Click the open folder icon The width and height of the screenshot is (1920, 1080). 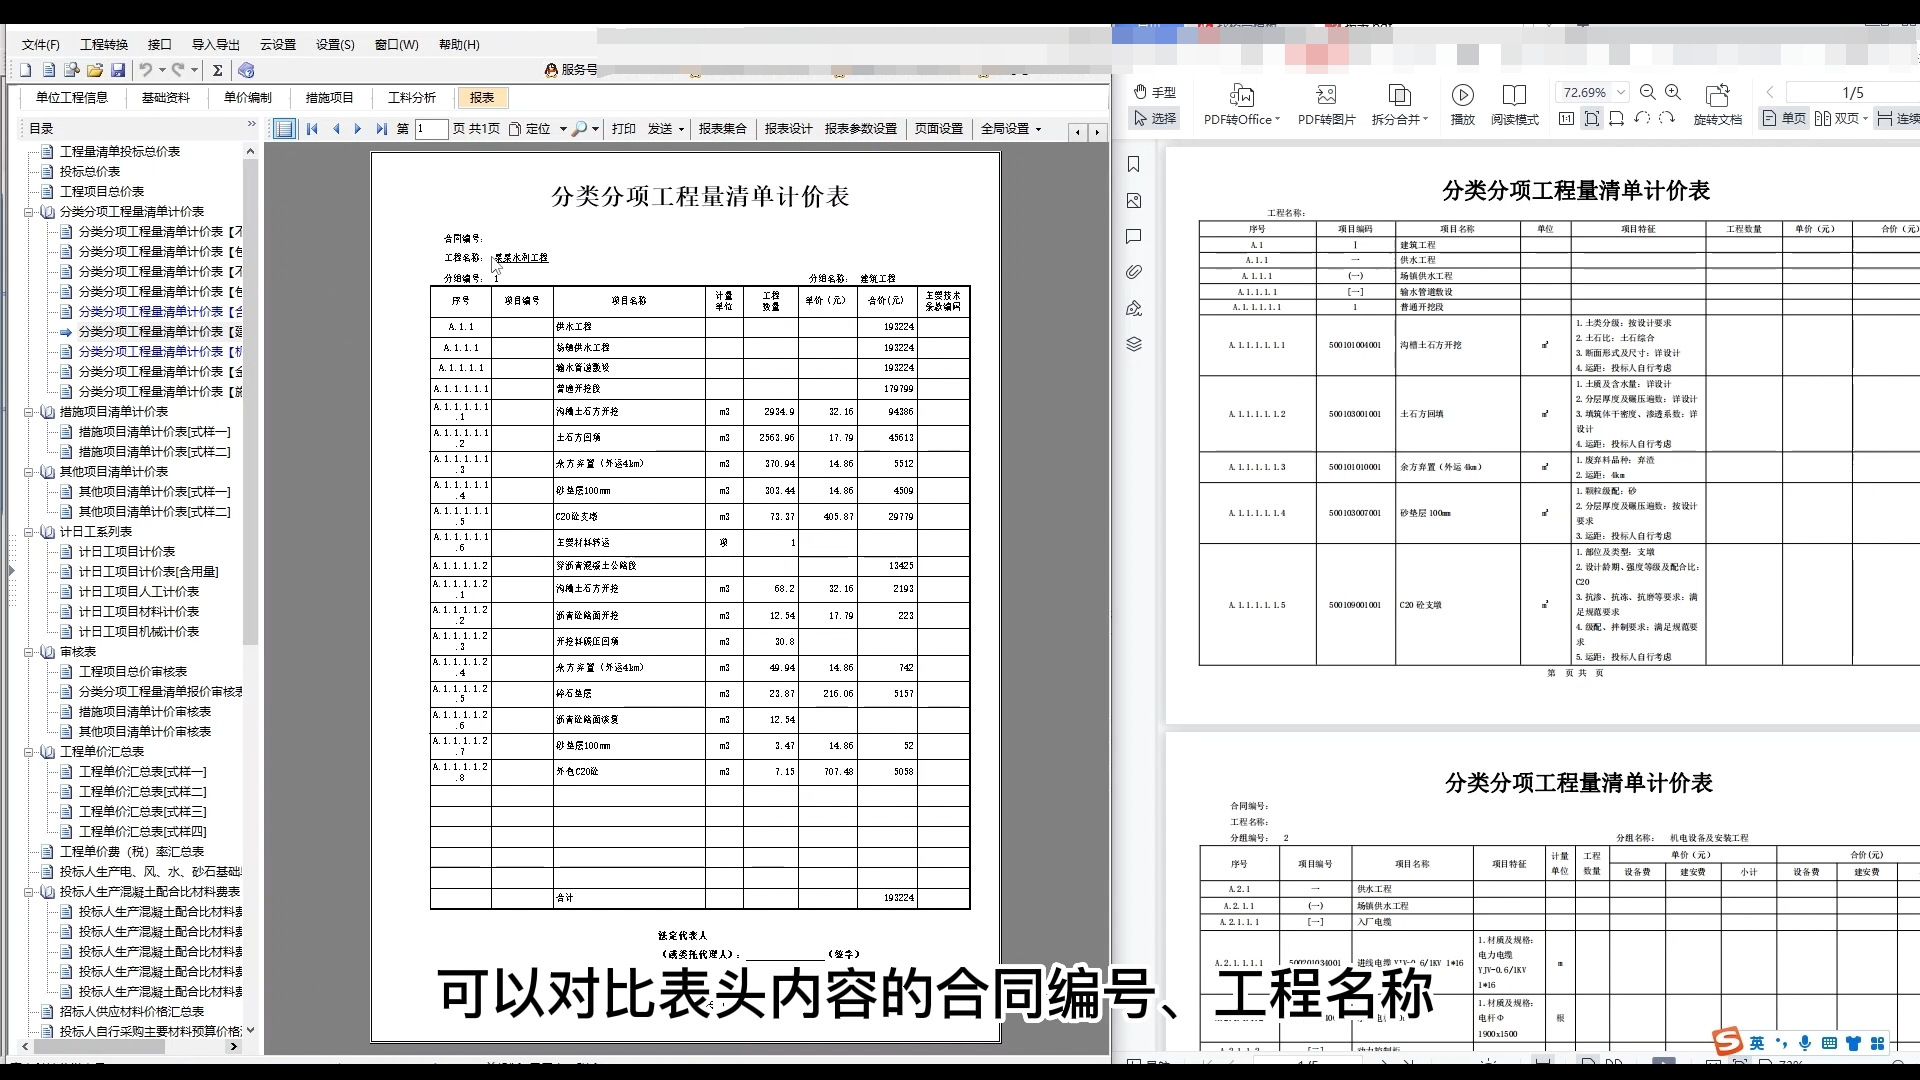[95, 70]
